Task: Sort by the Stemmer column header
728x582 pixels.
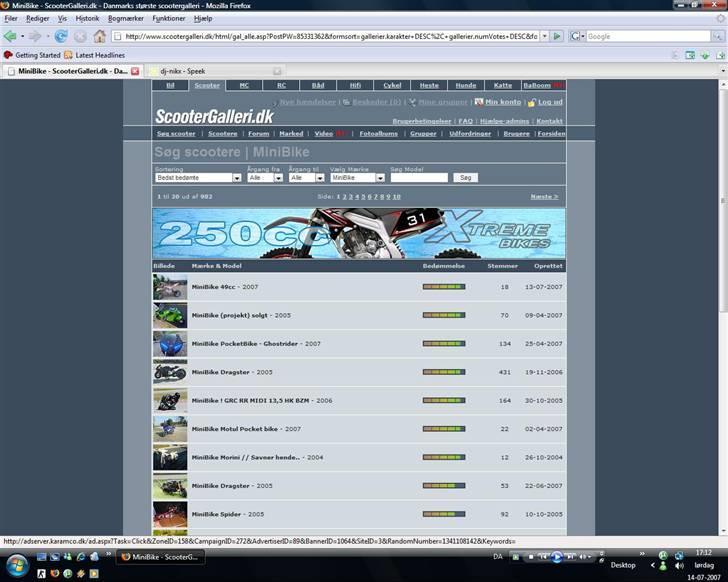Action: 502,266
